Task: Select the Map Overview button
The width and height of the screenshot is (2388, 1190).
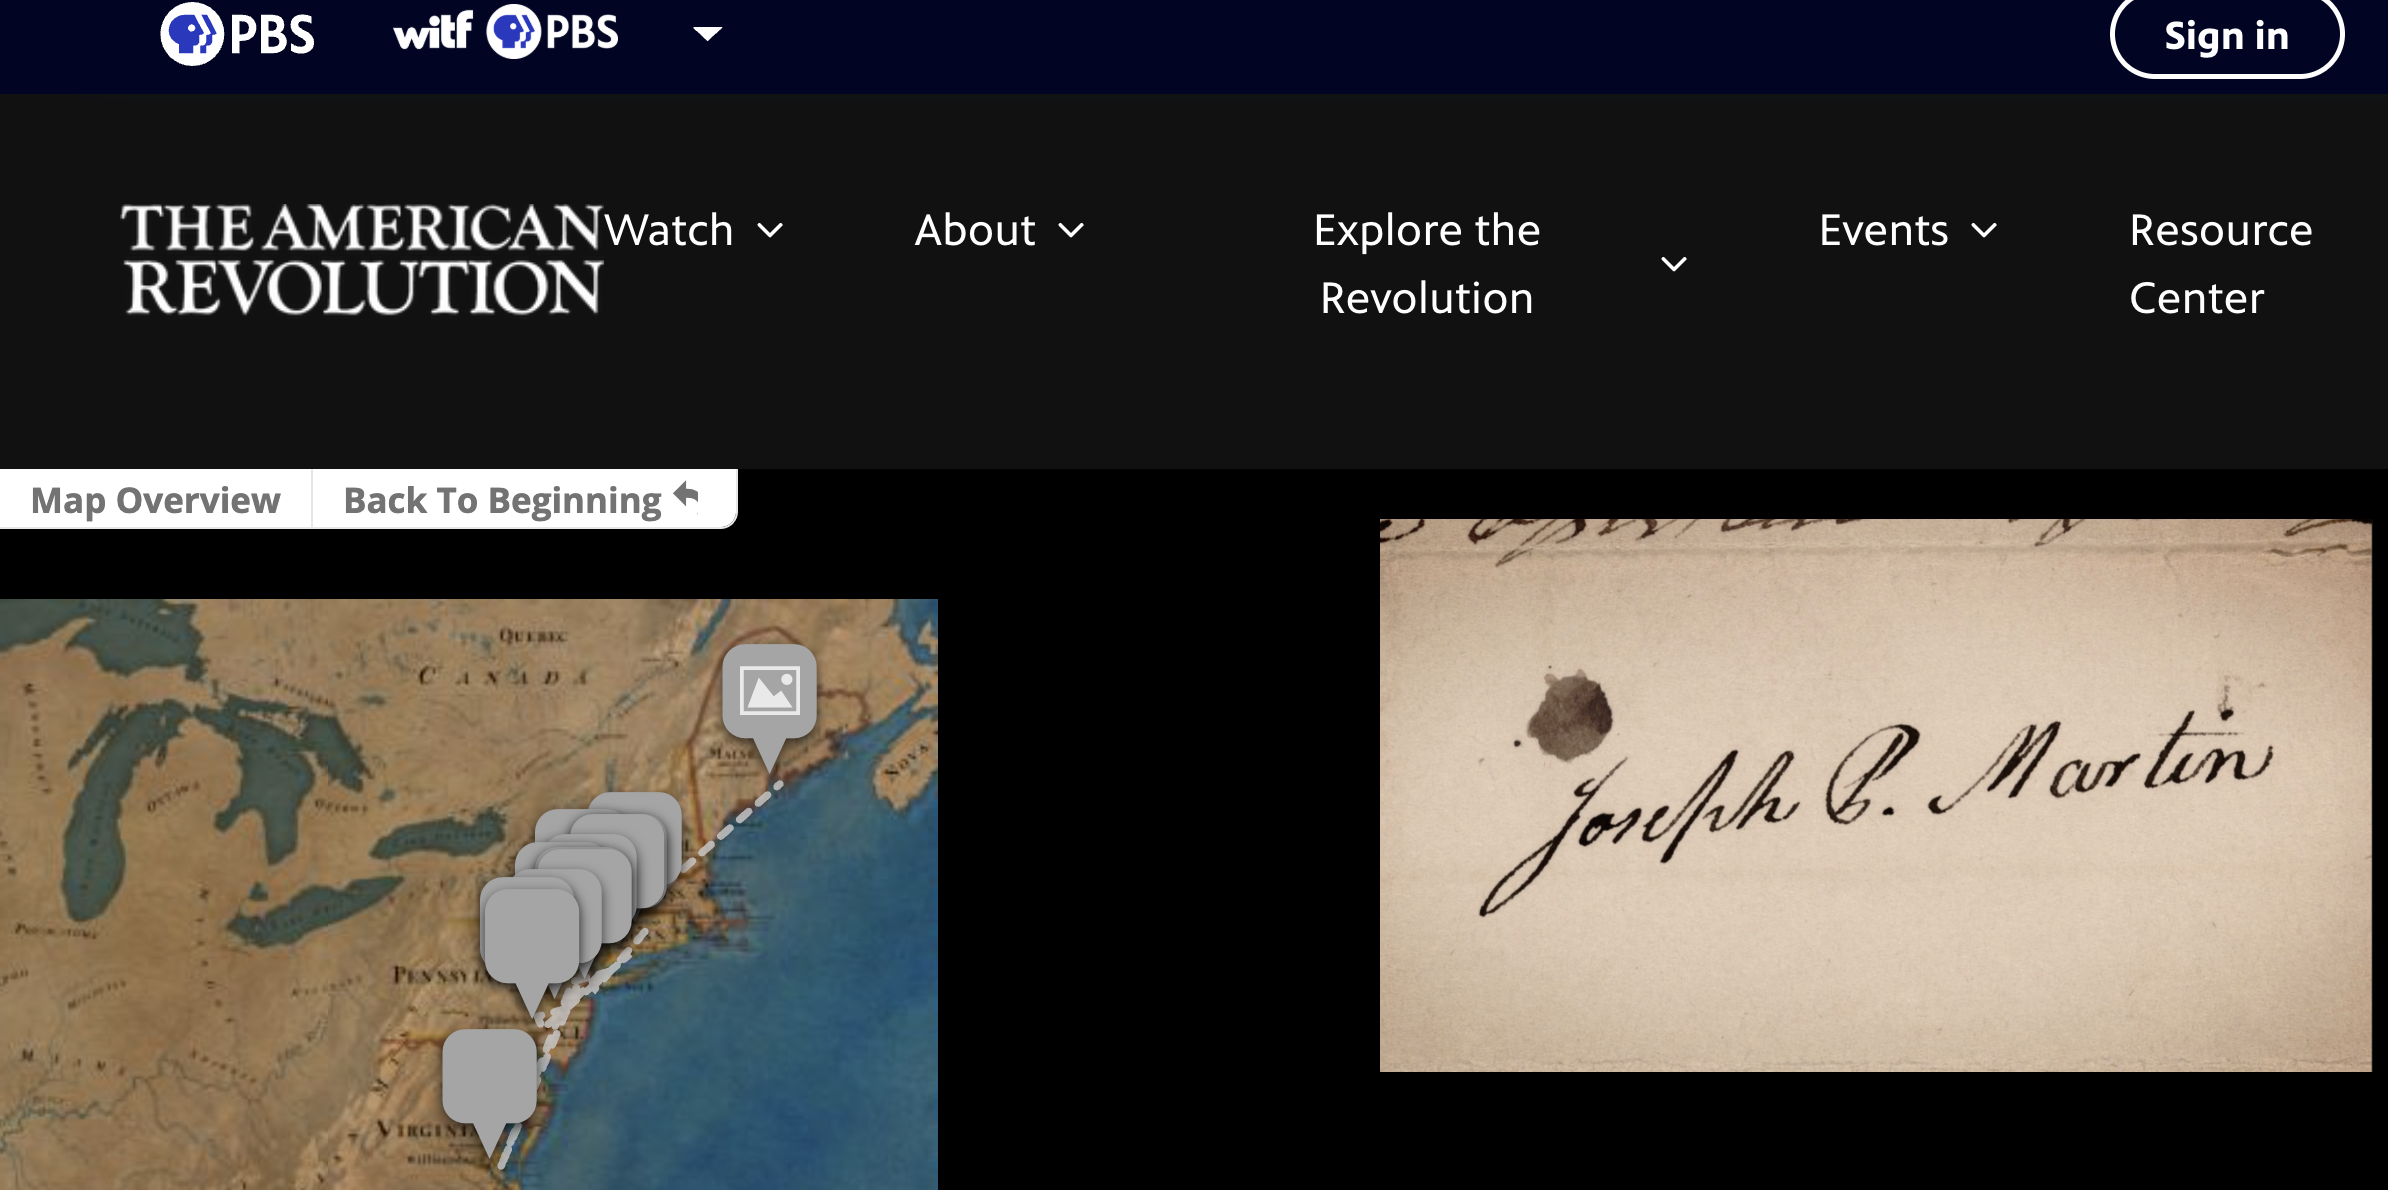Action: (156, 499)
